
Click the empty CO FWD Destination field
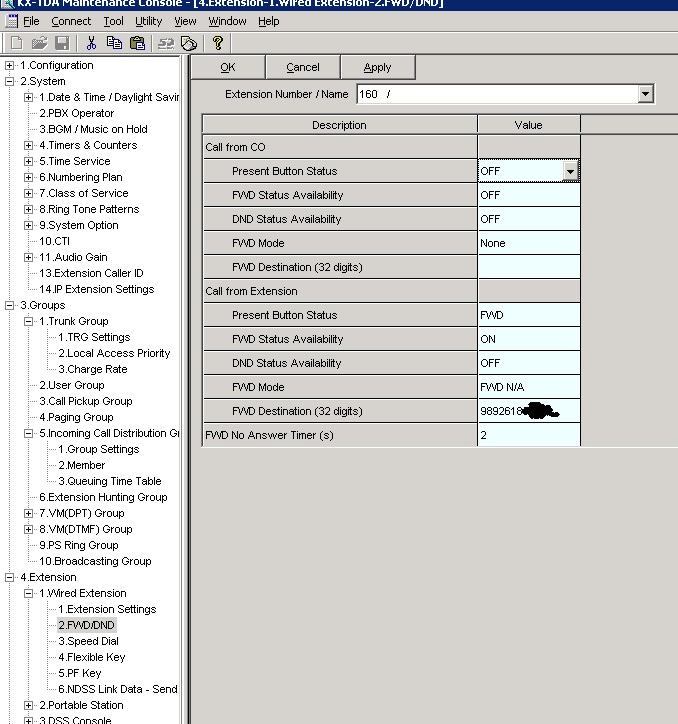tap(529, 267)
